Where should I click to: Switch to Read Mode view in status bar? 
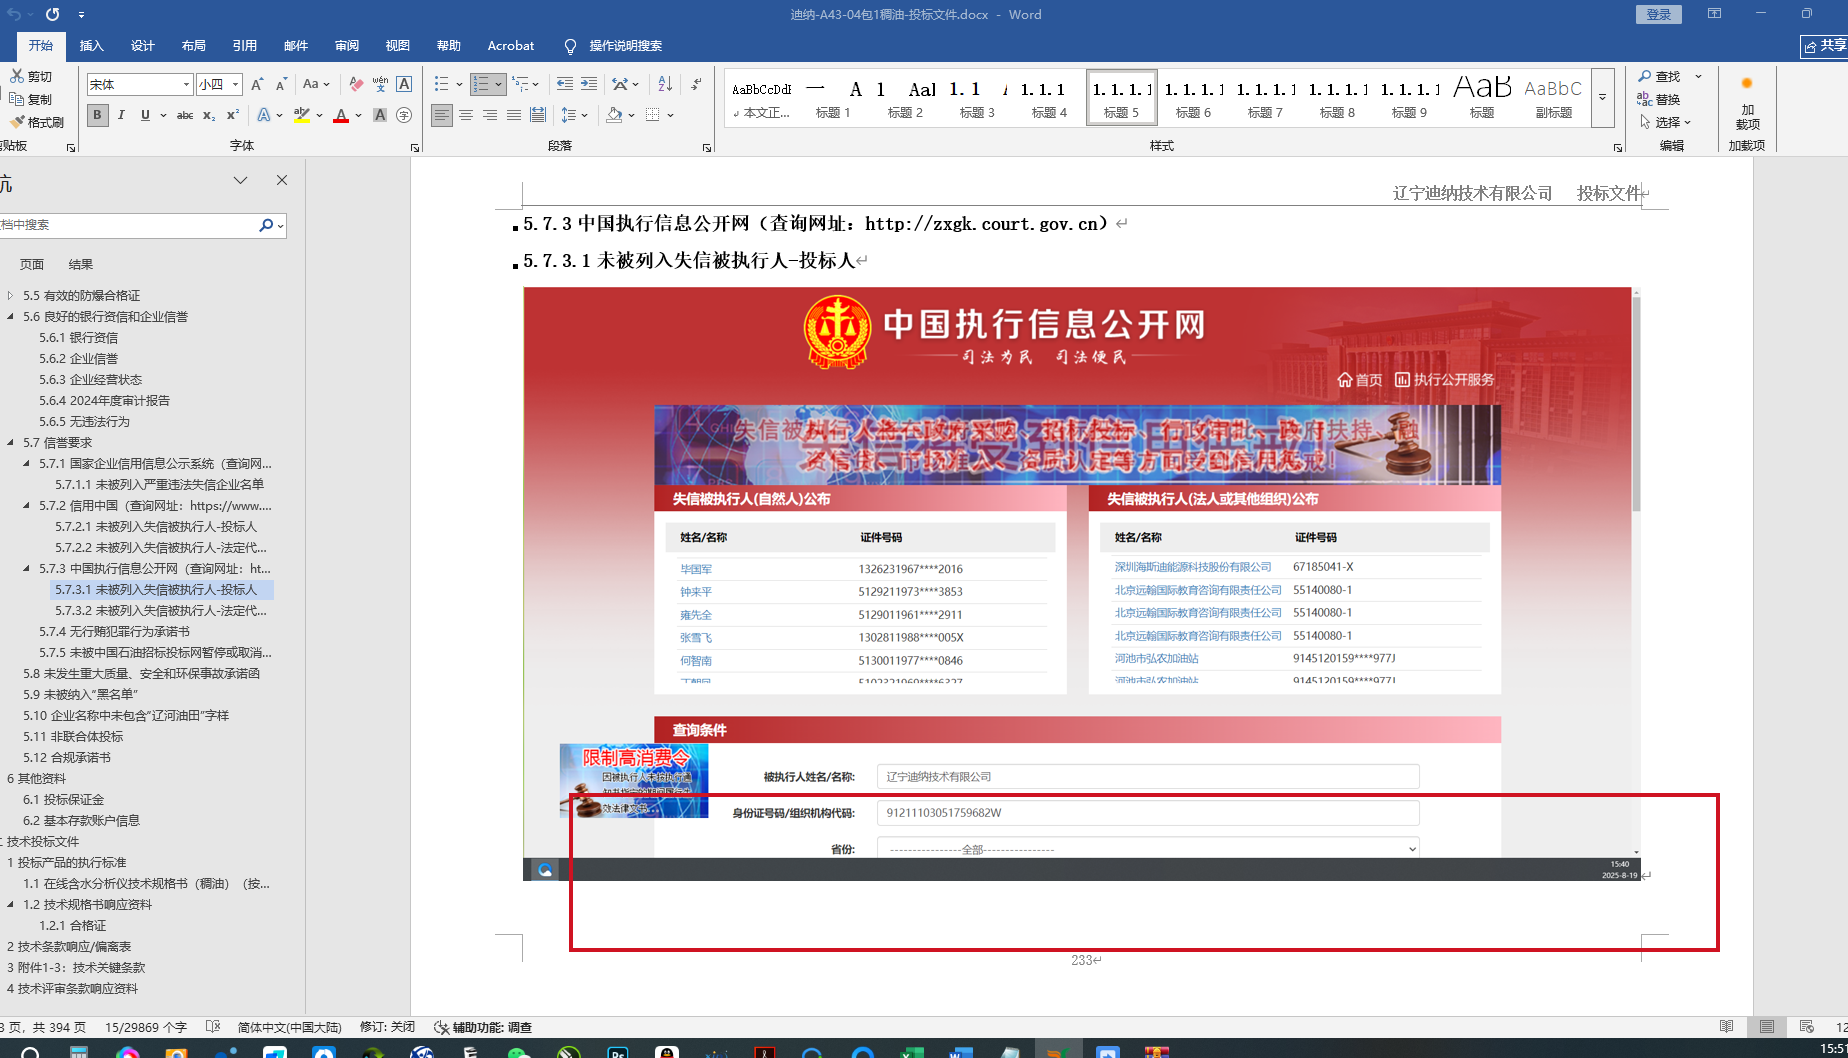click(1727, 1027)
